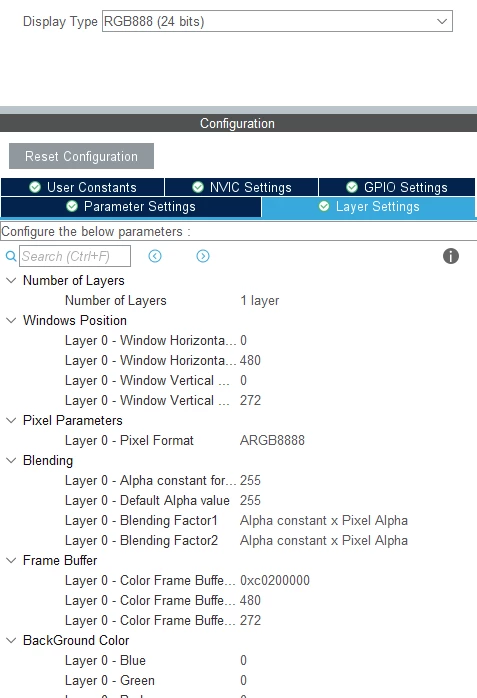Collapse the Blending section
477x698 pixels.
point(11,460)
